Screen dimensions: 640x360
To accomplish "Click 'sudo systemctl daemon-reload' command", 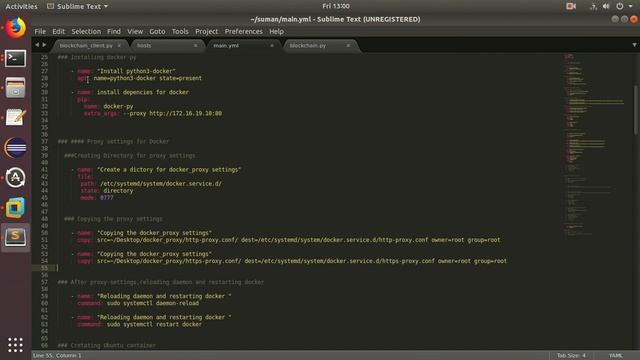I will click(153, 303).
